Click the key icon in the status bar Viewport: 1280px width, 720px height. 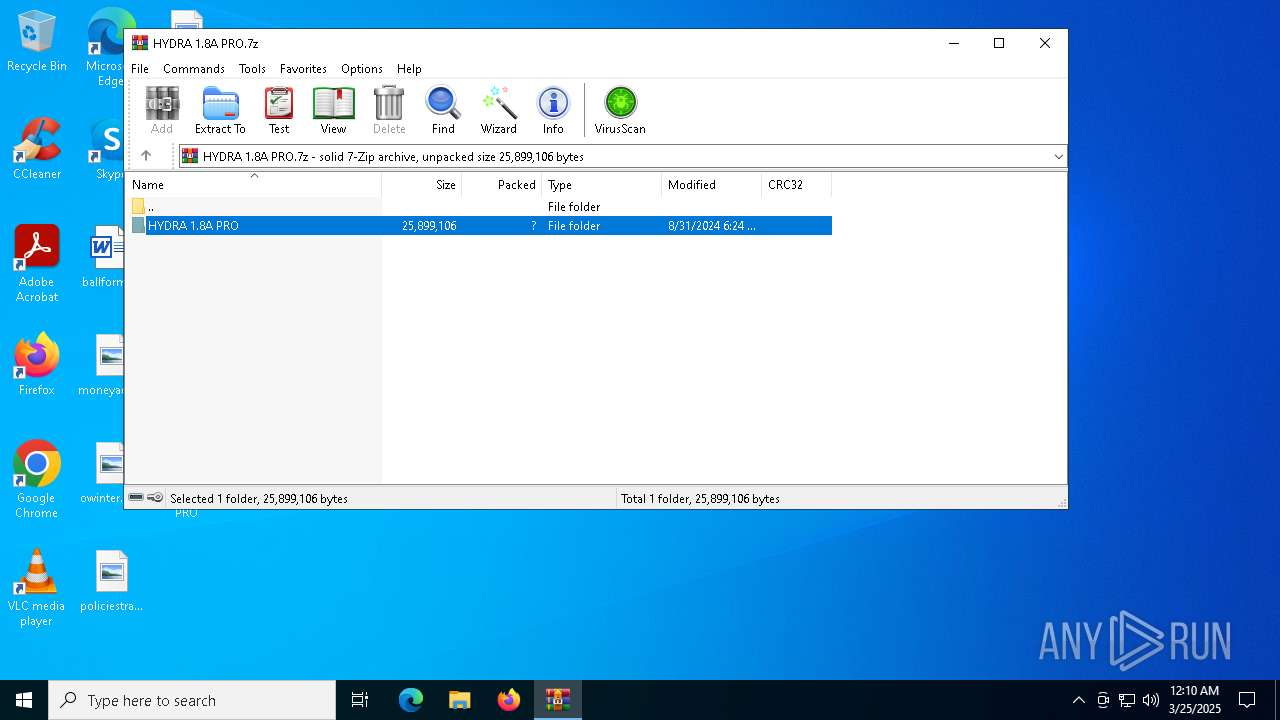pyautogui.click(x=155, y=498)
